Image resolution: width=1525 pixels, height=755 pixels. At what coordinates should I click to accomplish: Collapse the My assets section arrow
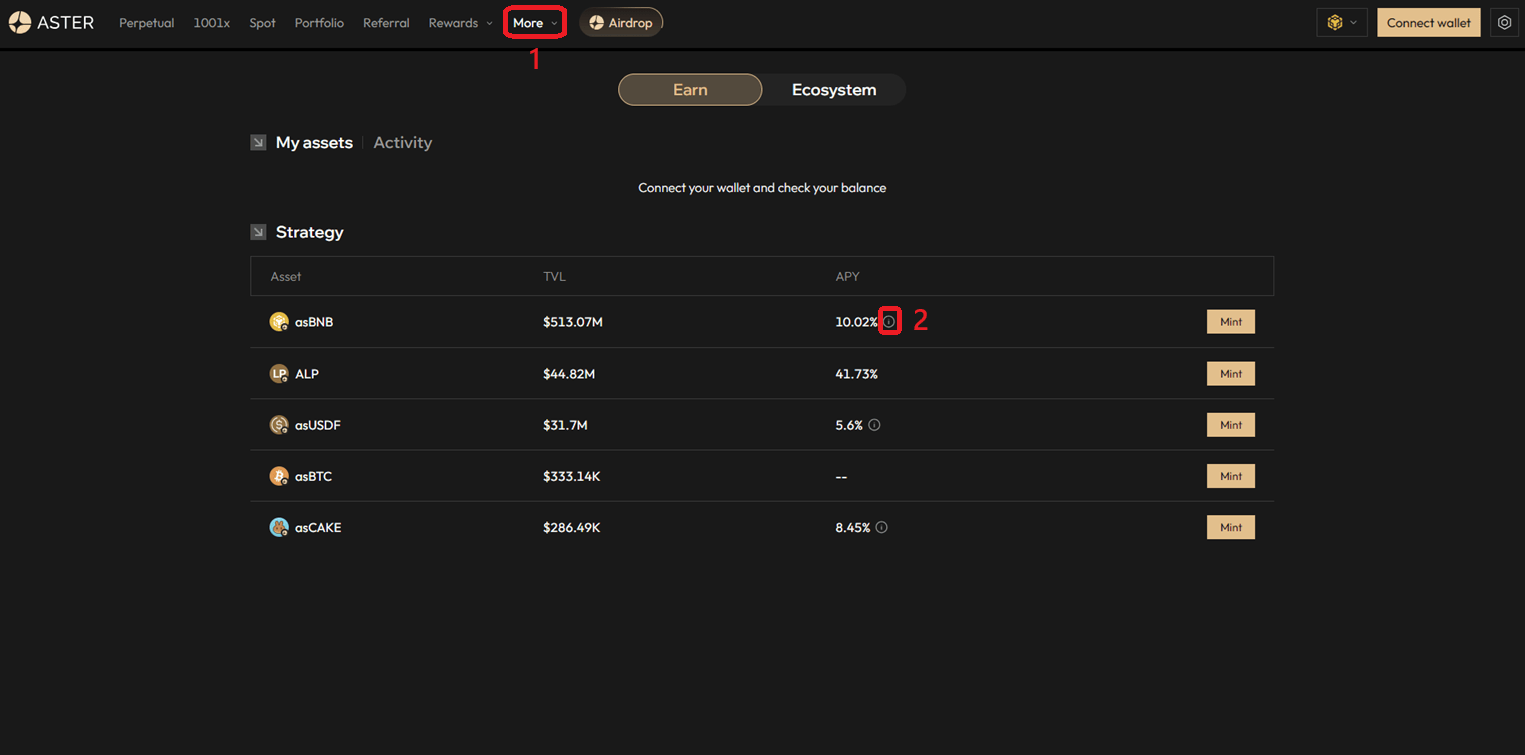pyautogui.click(x=258, y=143)
